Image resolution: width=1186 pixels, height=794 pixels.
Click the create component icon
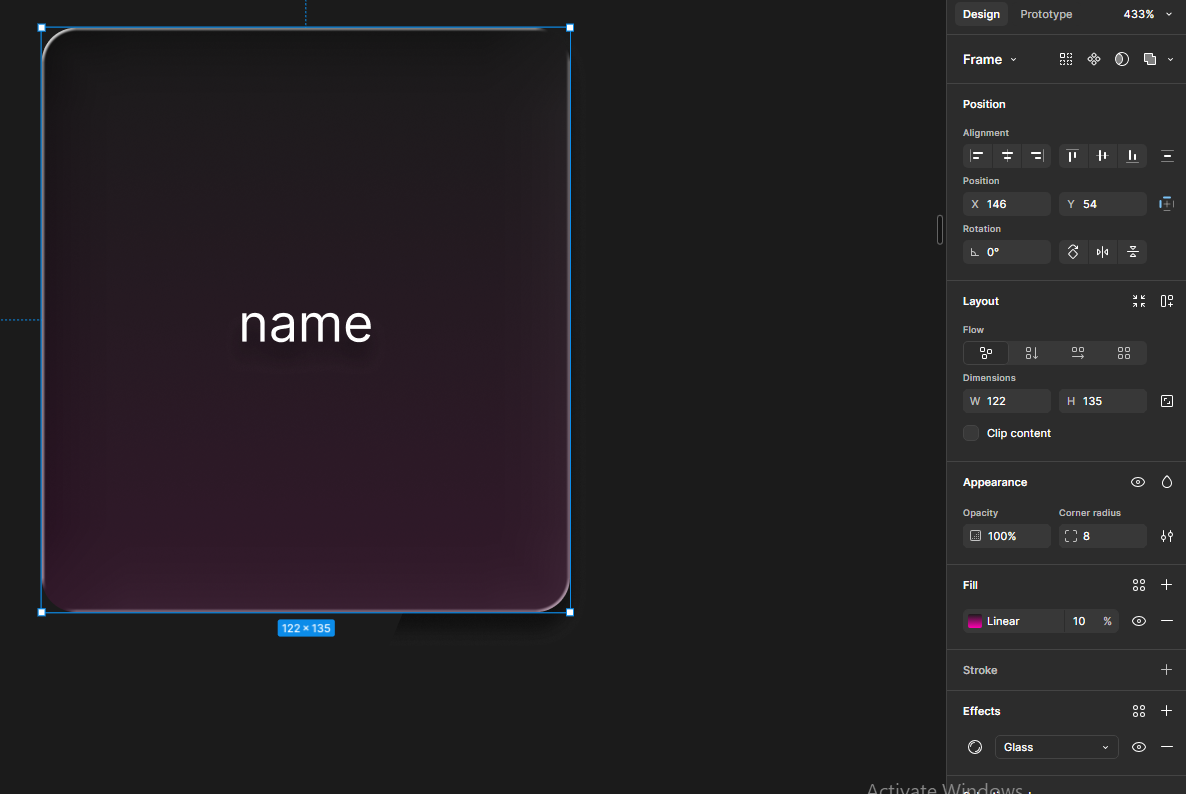pyautogui.click(x=1094, y=59)
